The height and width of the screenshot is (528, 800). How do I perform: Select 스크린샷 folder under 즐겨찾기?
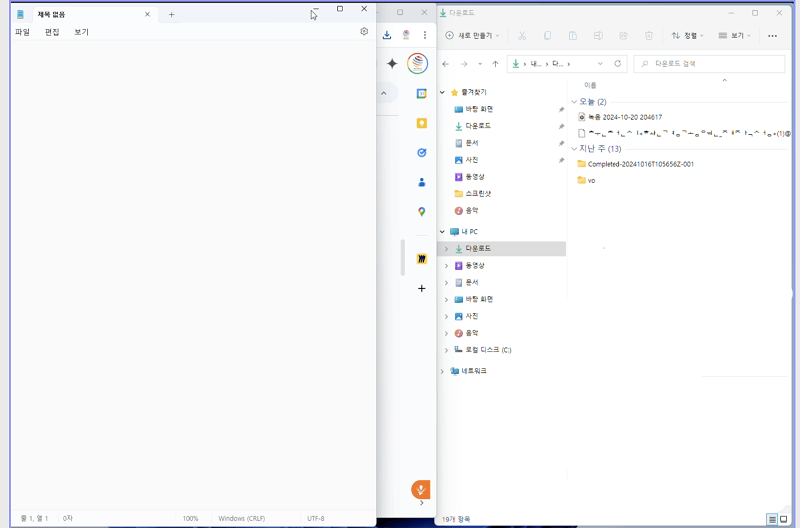(x=478, y=194)
